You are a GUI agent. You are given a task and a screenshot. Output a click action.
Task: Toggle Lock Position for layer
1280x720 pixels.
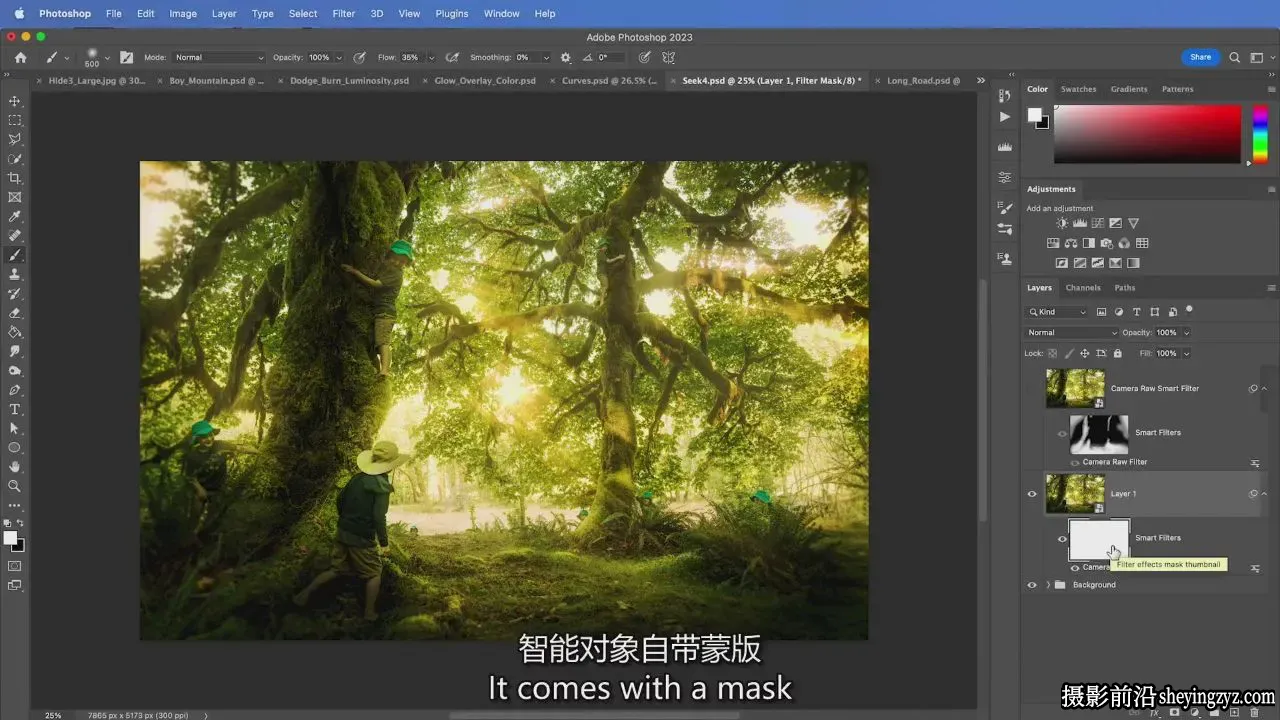(1085, 353)
